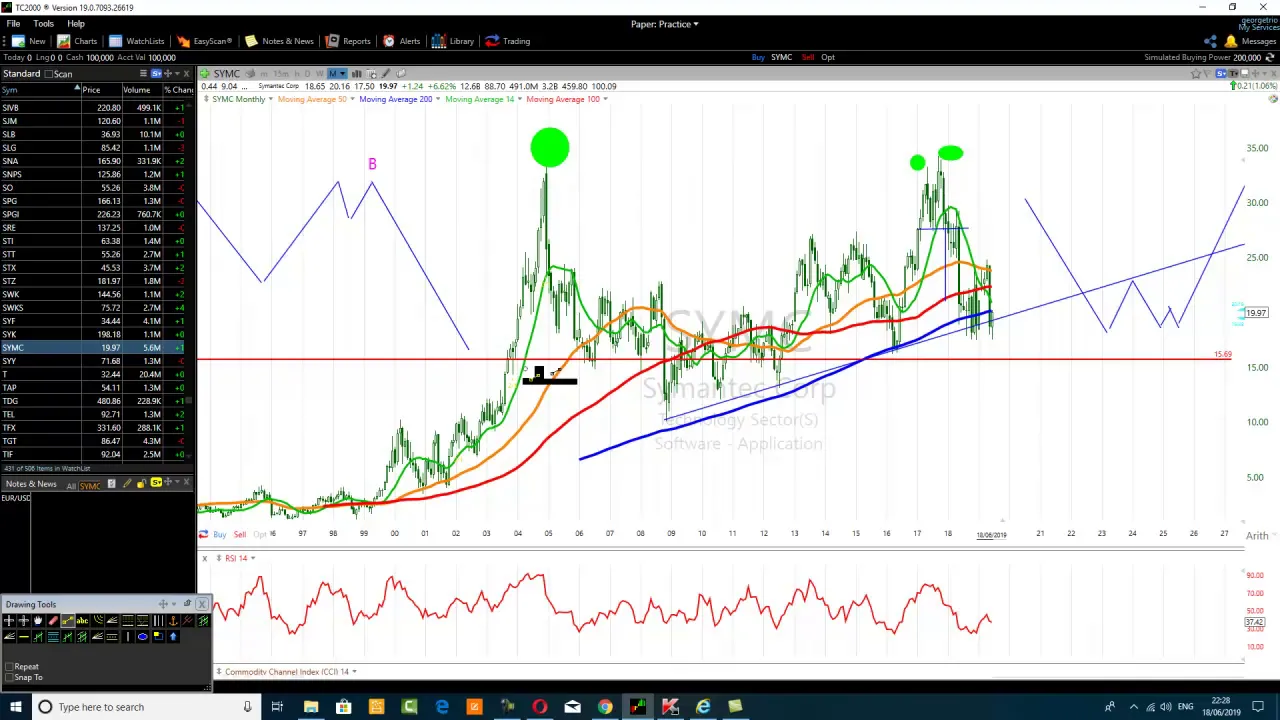Click the Buy button in order bar

[x=758, y=57]
